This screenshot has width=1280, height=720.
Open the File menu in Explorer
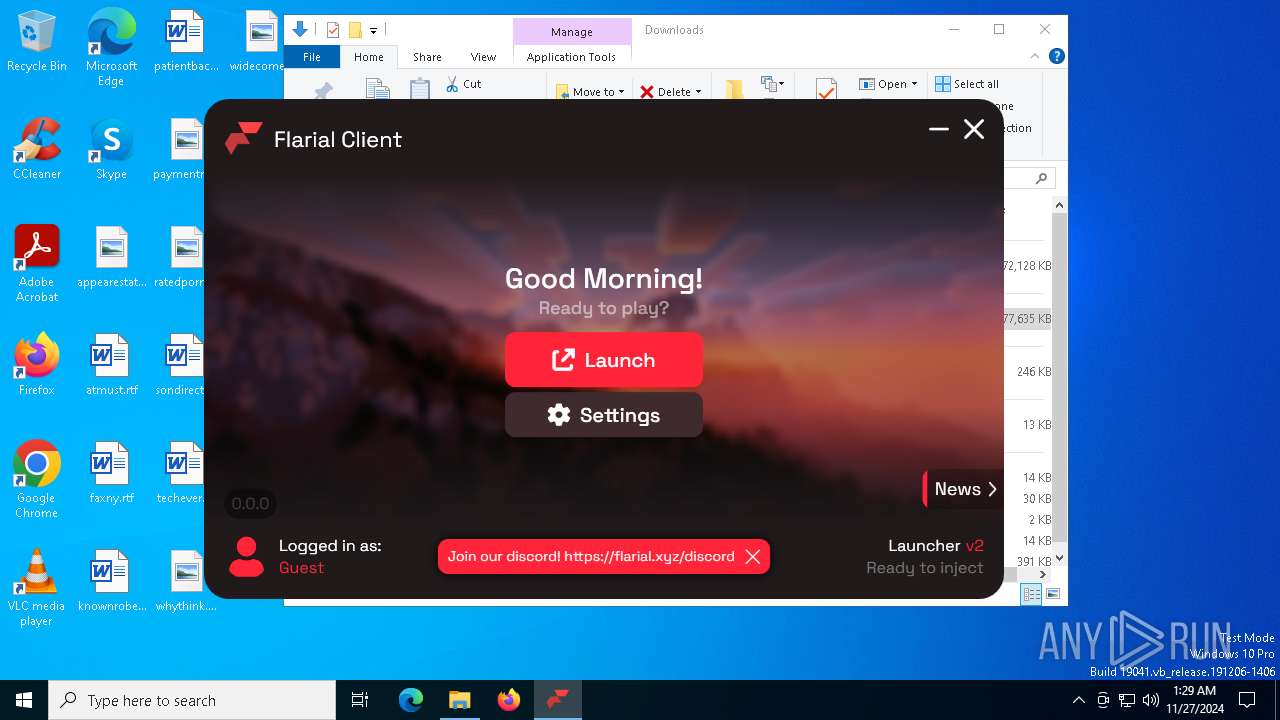(312, 57)
